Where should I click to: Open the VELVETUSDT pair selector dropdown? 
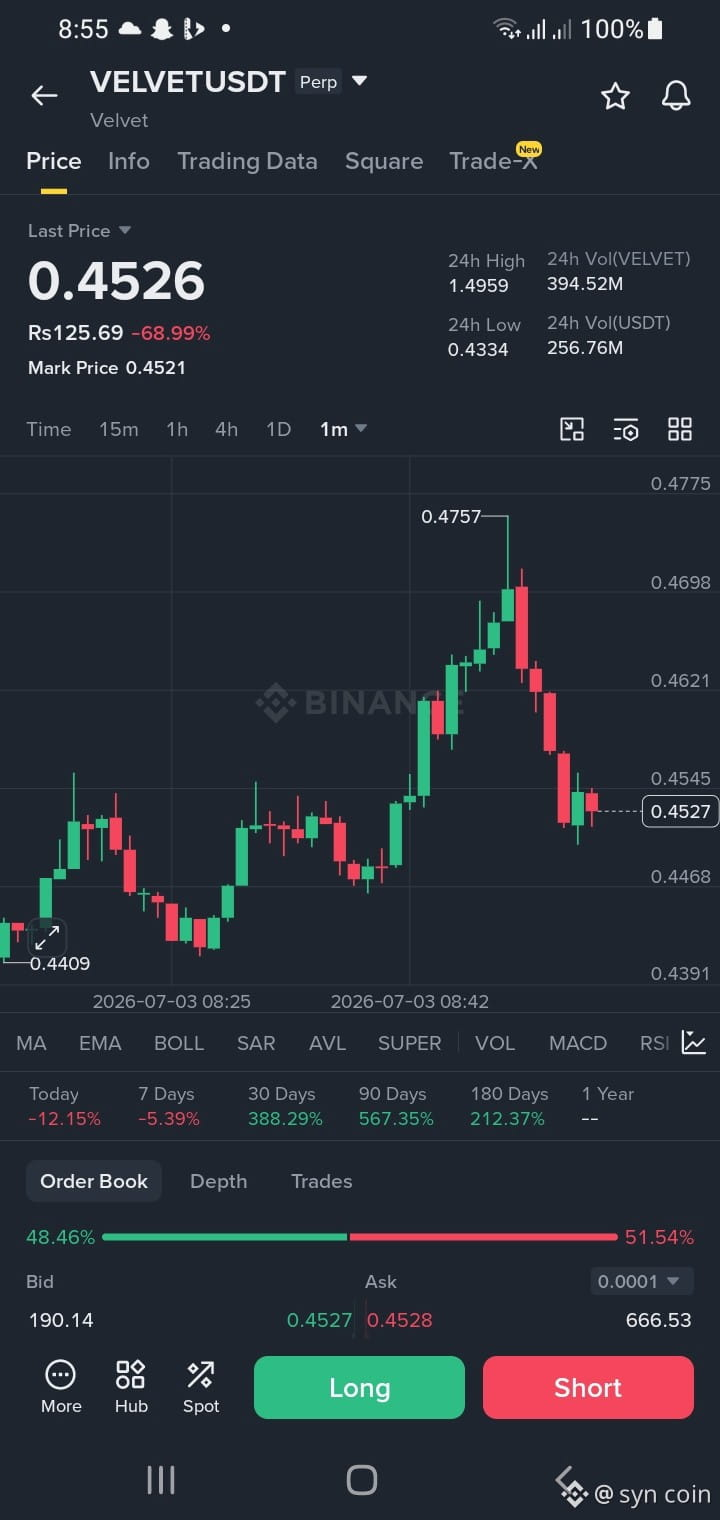(359, 81)
